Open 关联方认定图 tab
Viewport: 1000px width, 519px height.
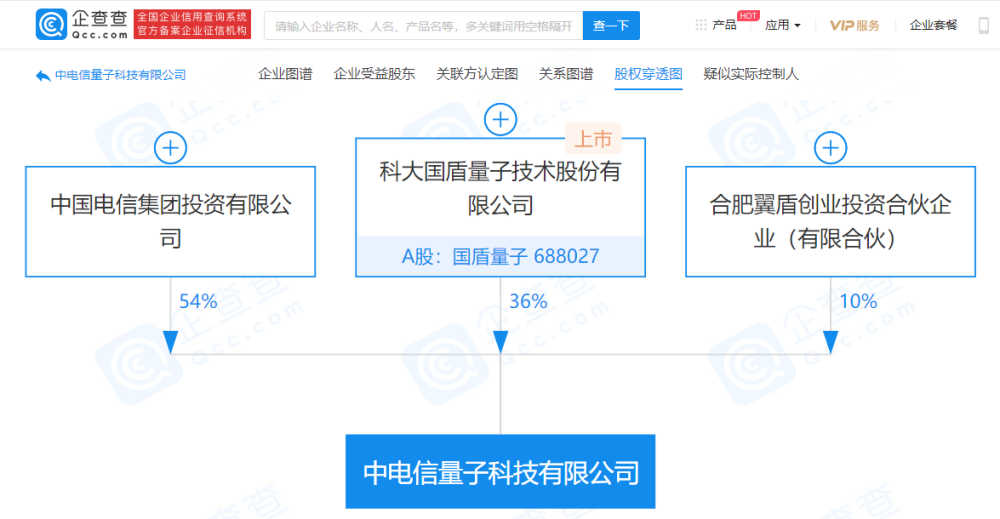coord(477,74)
